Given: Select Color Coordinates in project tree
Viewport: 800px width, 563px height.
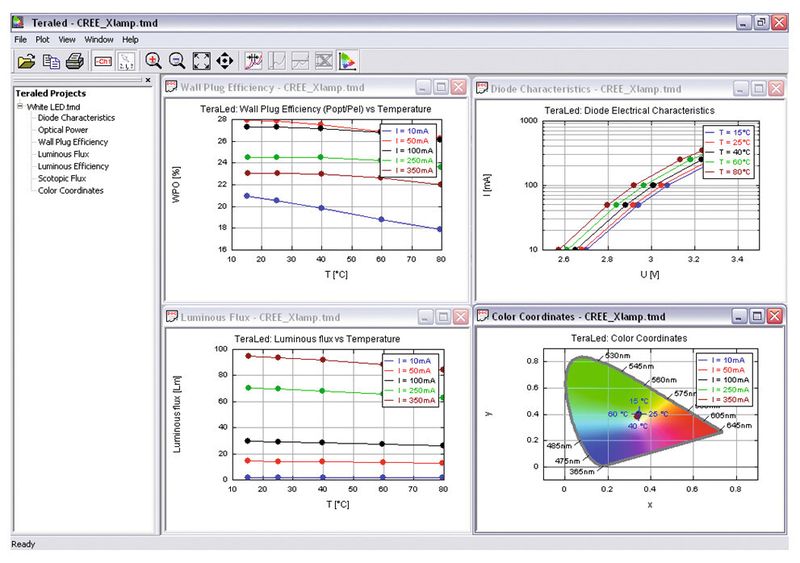Looking at the screenshot, I should pyautogui.click(x=70, y=190).
